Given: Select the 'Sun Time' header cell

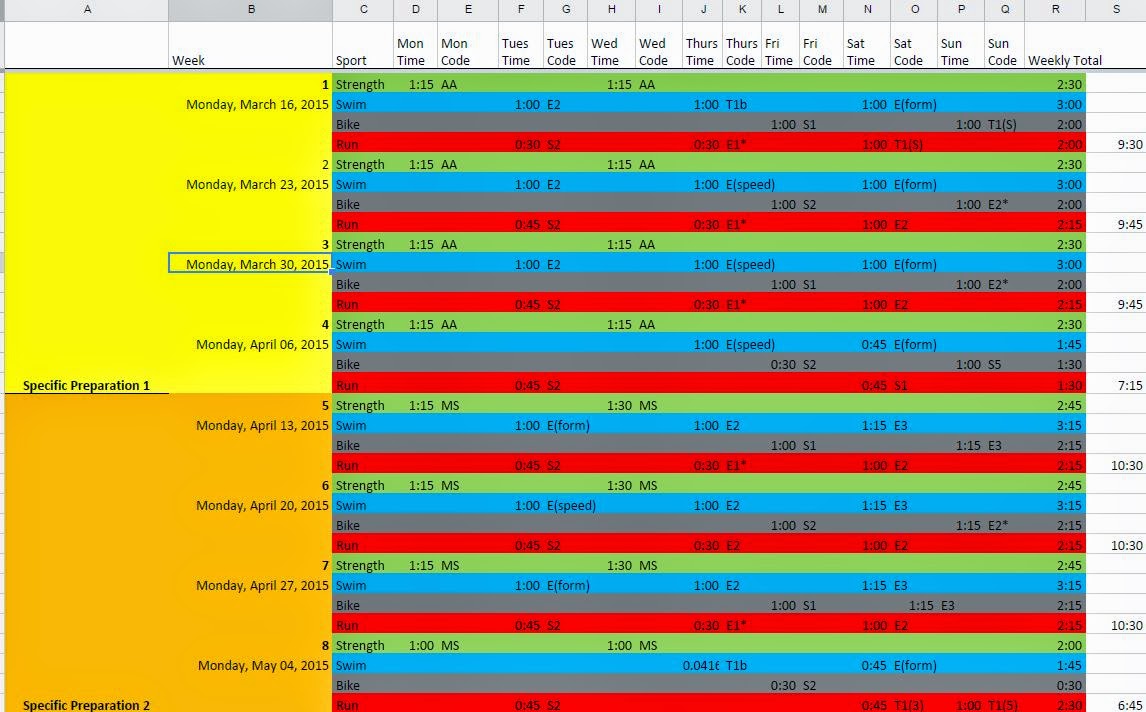Looking at the screenshot, I should pyautogui.click(x=961, y=45).
